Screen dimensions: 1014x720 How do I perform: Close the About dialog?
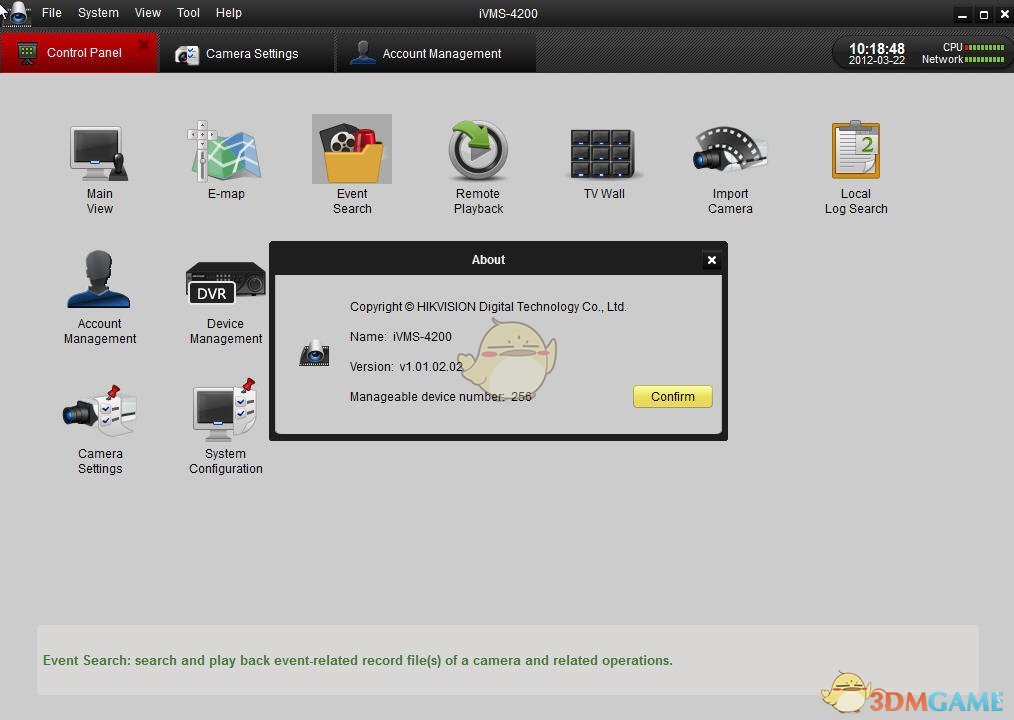[711, 259]
